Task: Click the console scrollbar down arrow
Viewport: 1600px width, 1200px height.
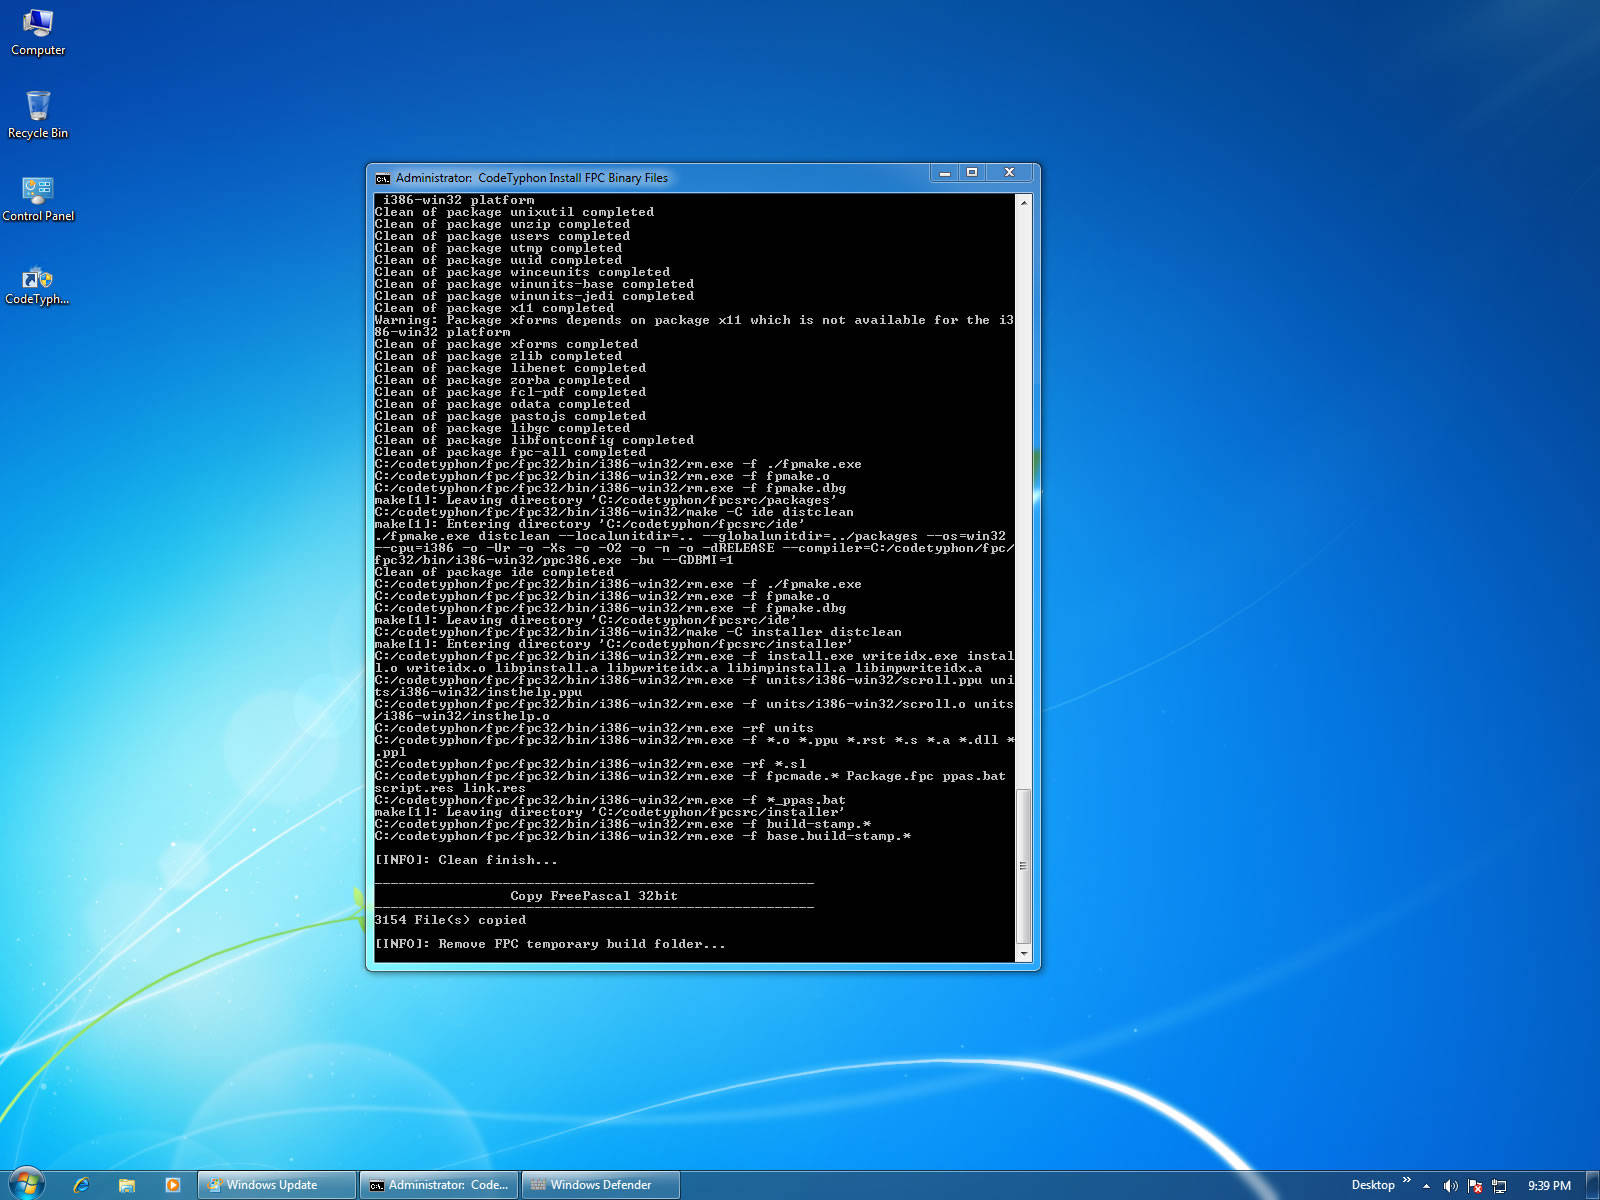Action: tap(1023, 954)
